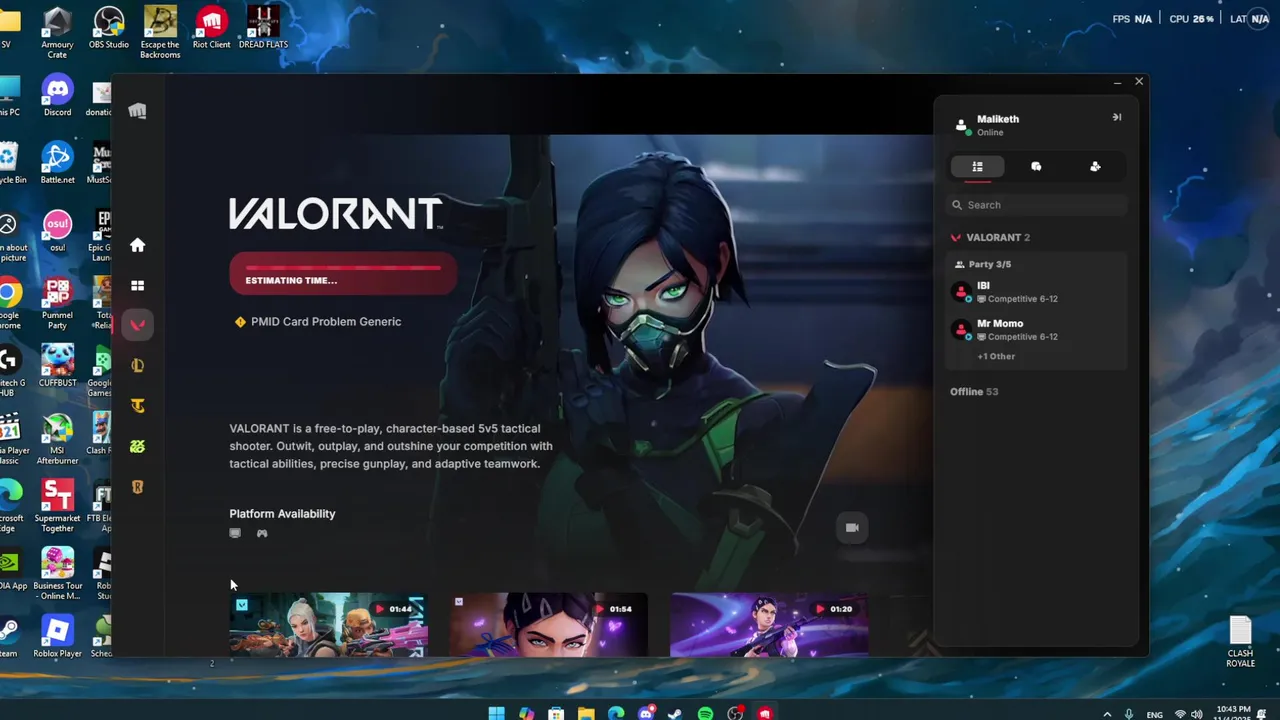Play the 01:44 video thumbnail
The image size is (1280, 720).
(x=328, y=626)
